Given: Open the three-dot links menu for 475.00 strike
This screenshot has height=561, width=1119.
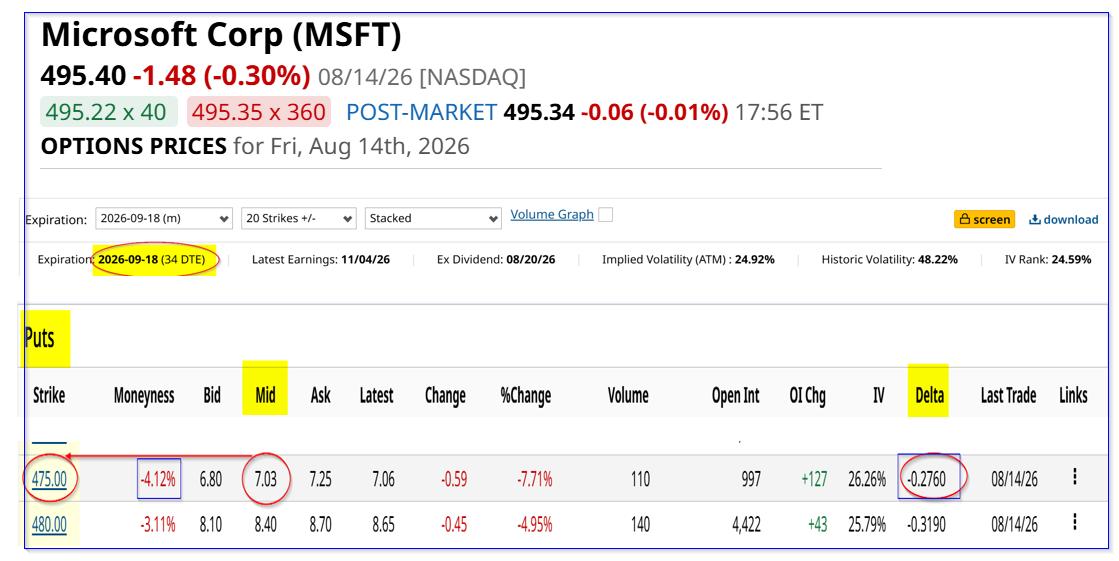Looking at the screenshot, I should [x=1075, y=477].
